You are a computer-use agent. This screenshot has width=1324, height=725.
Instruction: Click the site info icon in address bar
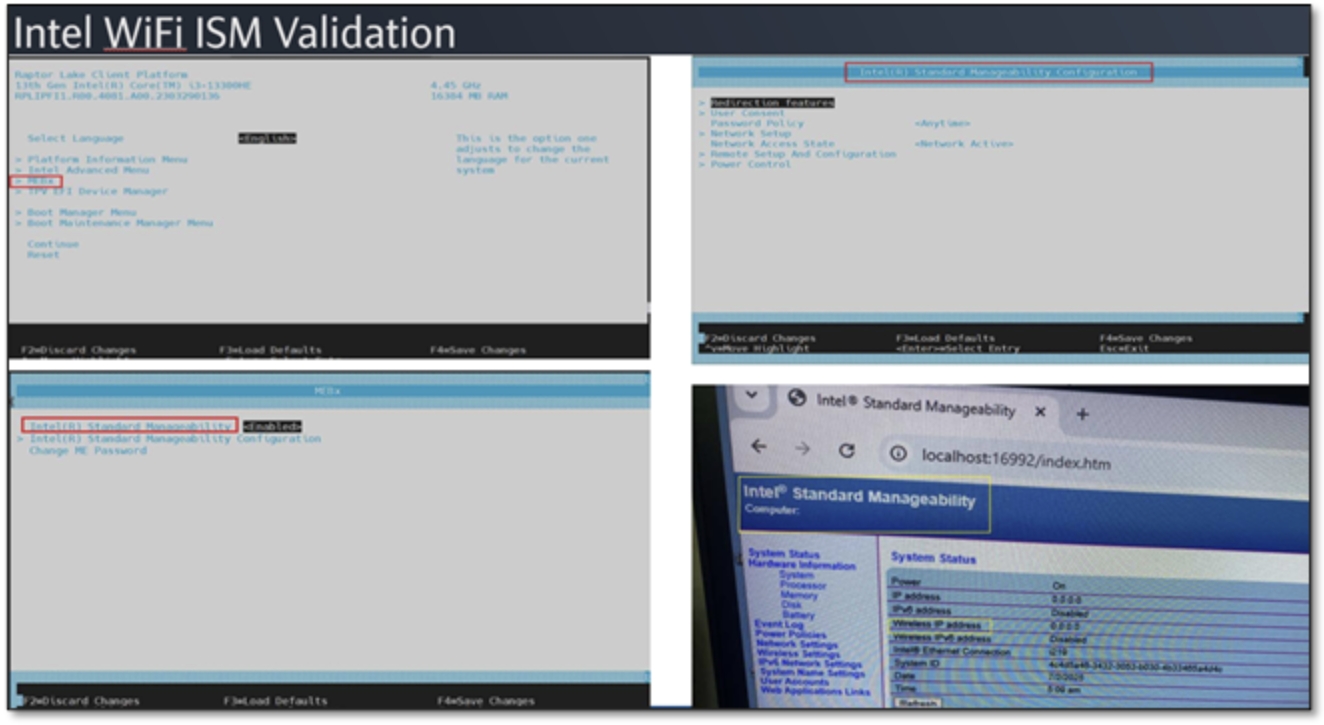tap(898, 454)
